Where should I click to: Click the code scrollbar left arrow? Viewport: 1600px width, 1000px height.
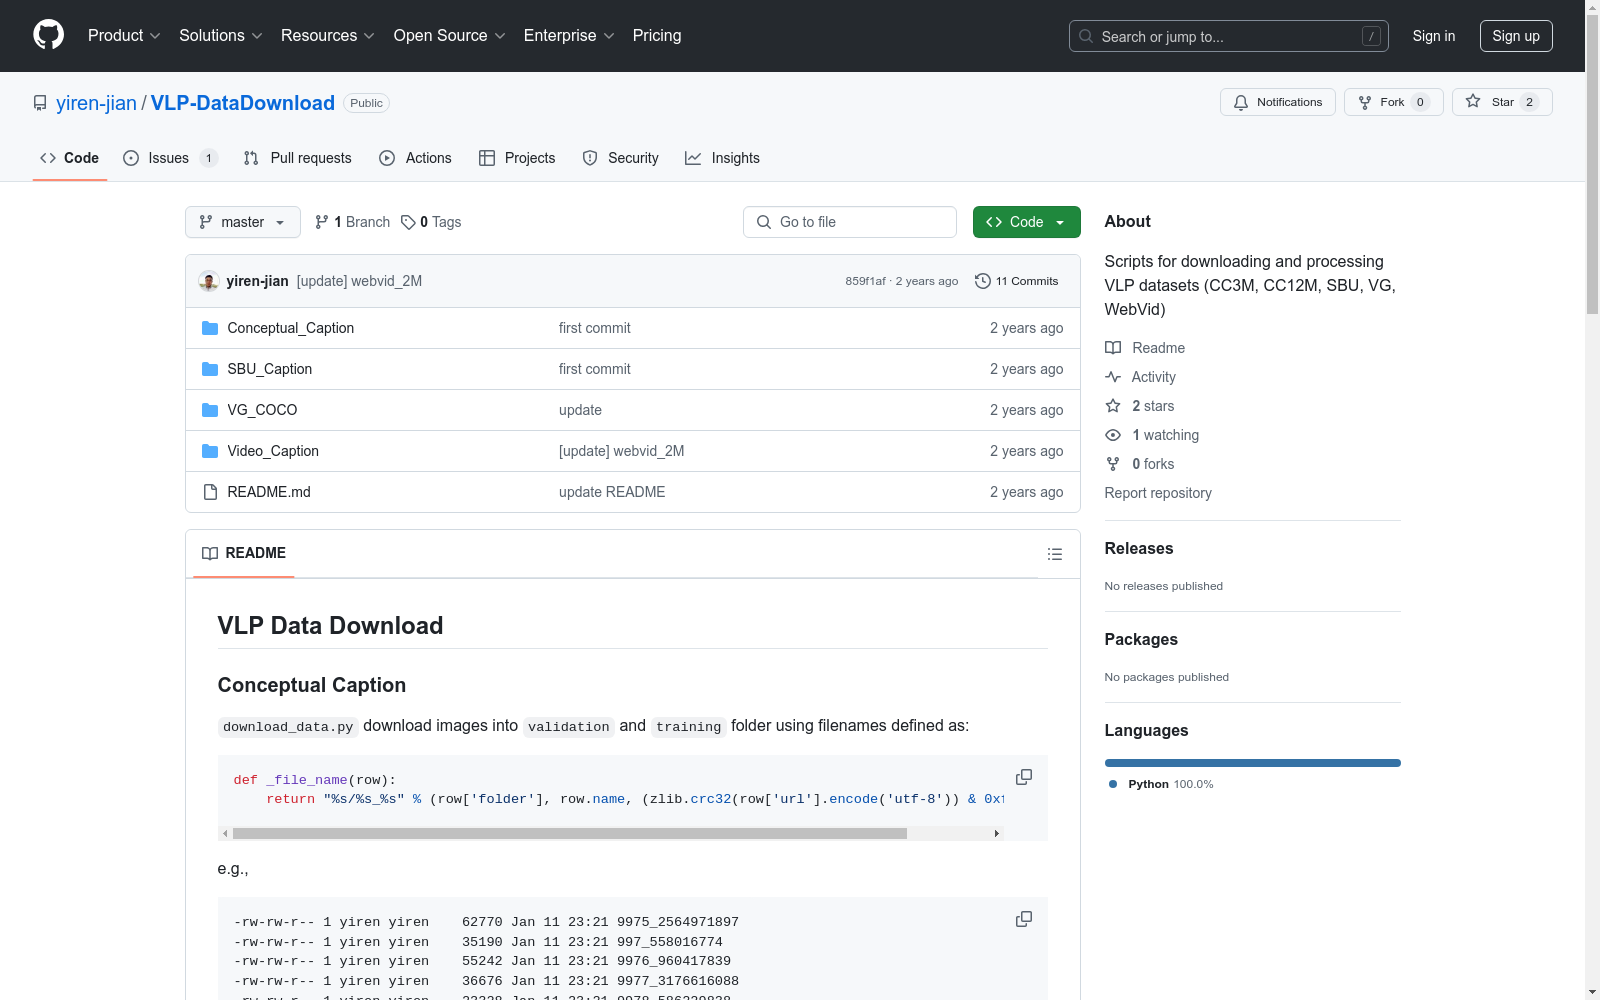tap(225, 833)
